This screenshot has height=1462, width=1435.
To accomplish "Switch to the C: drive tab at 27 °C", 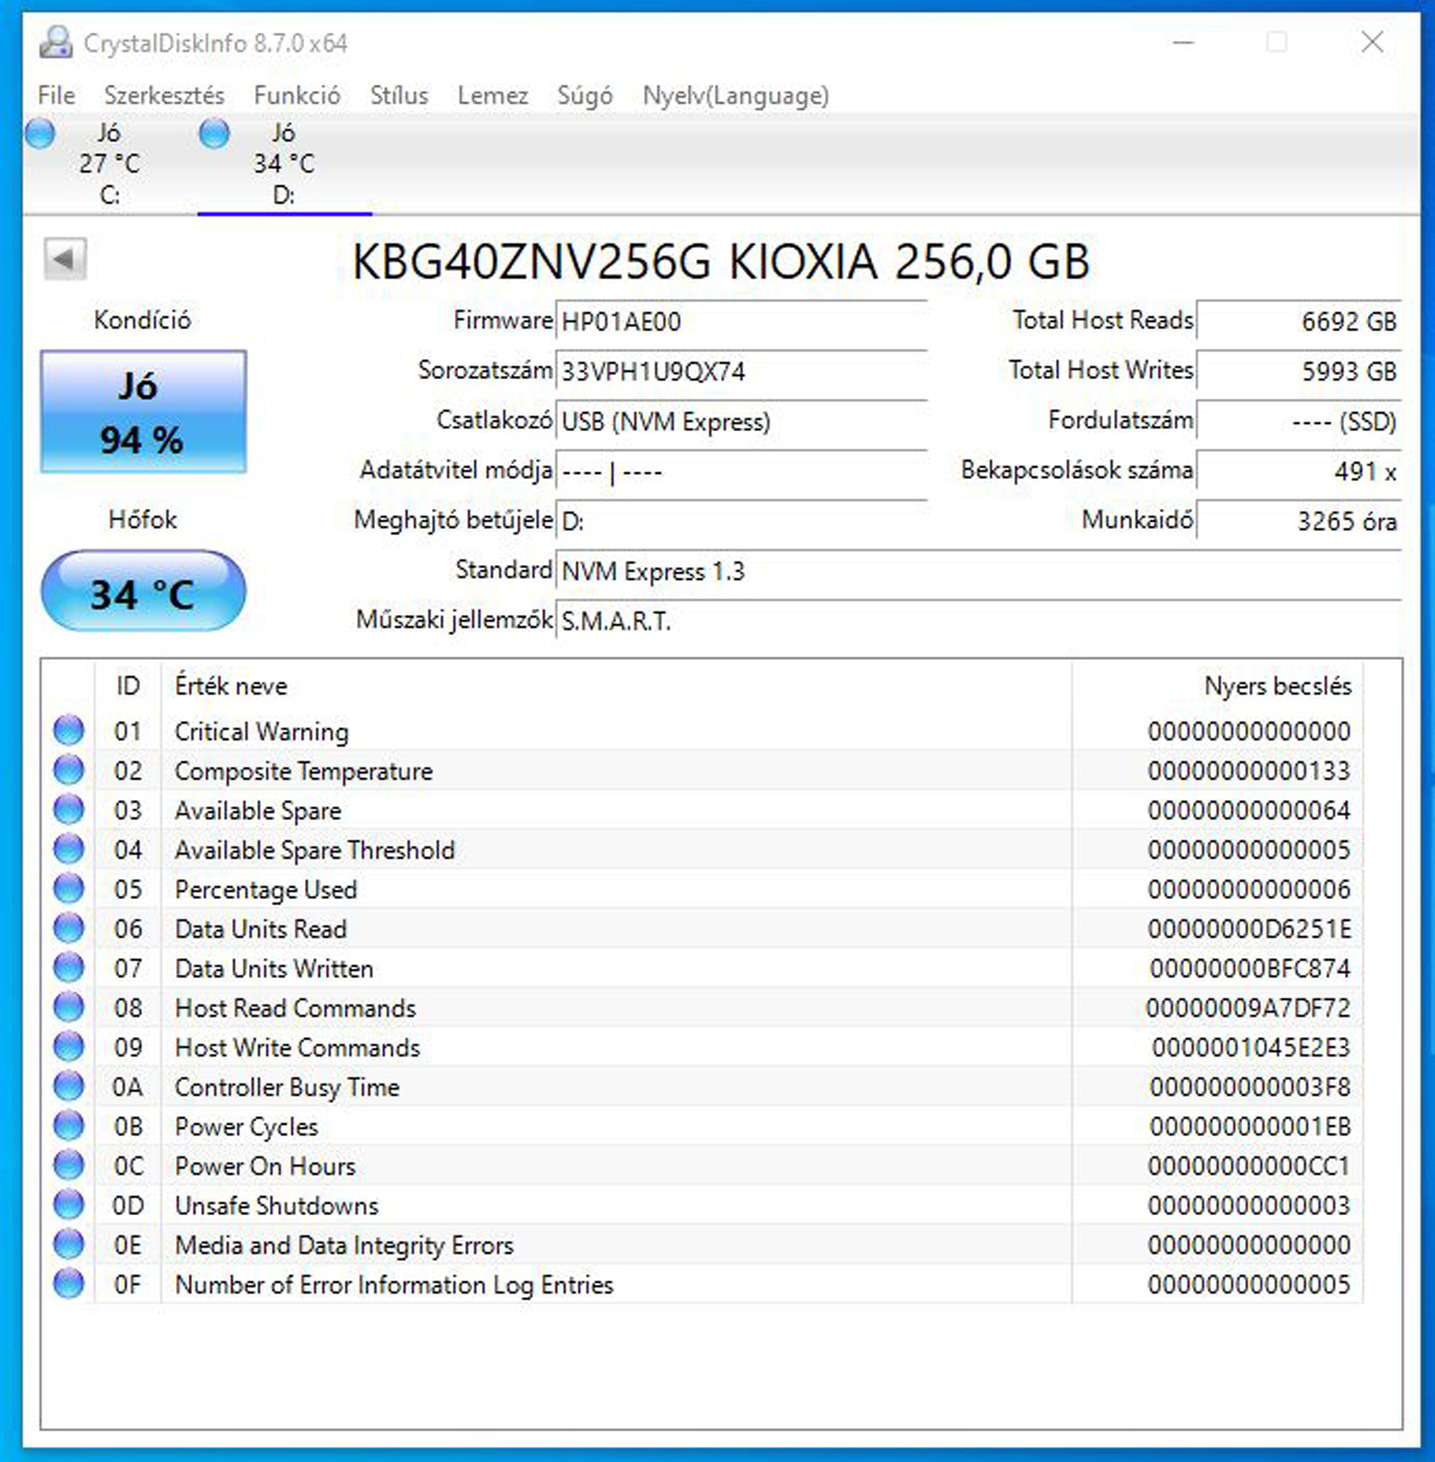I will coord(110,163).
